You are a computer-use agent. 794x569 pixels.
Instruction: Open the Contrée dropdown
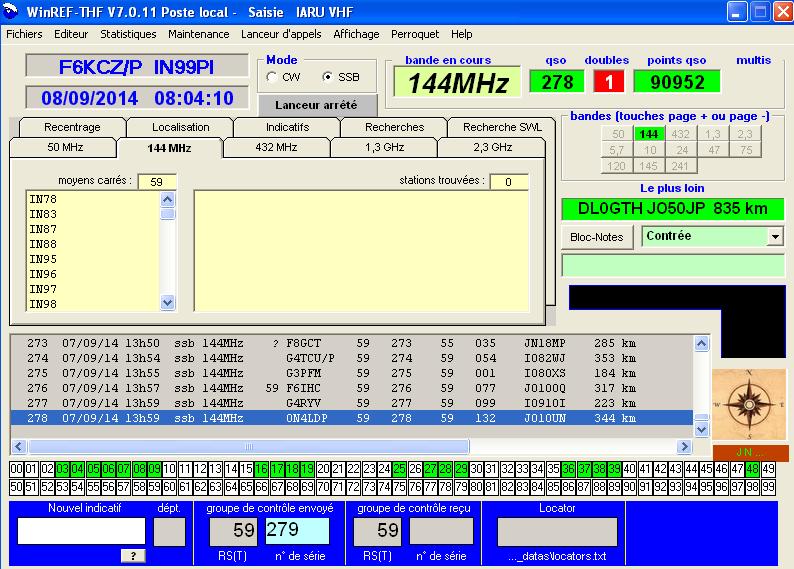[x=775, y=236]
